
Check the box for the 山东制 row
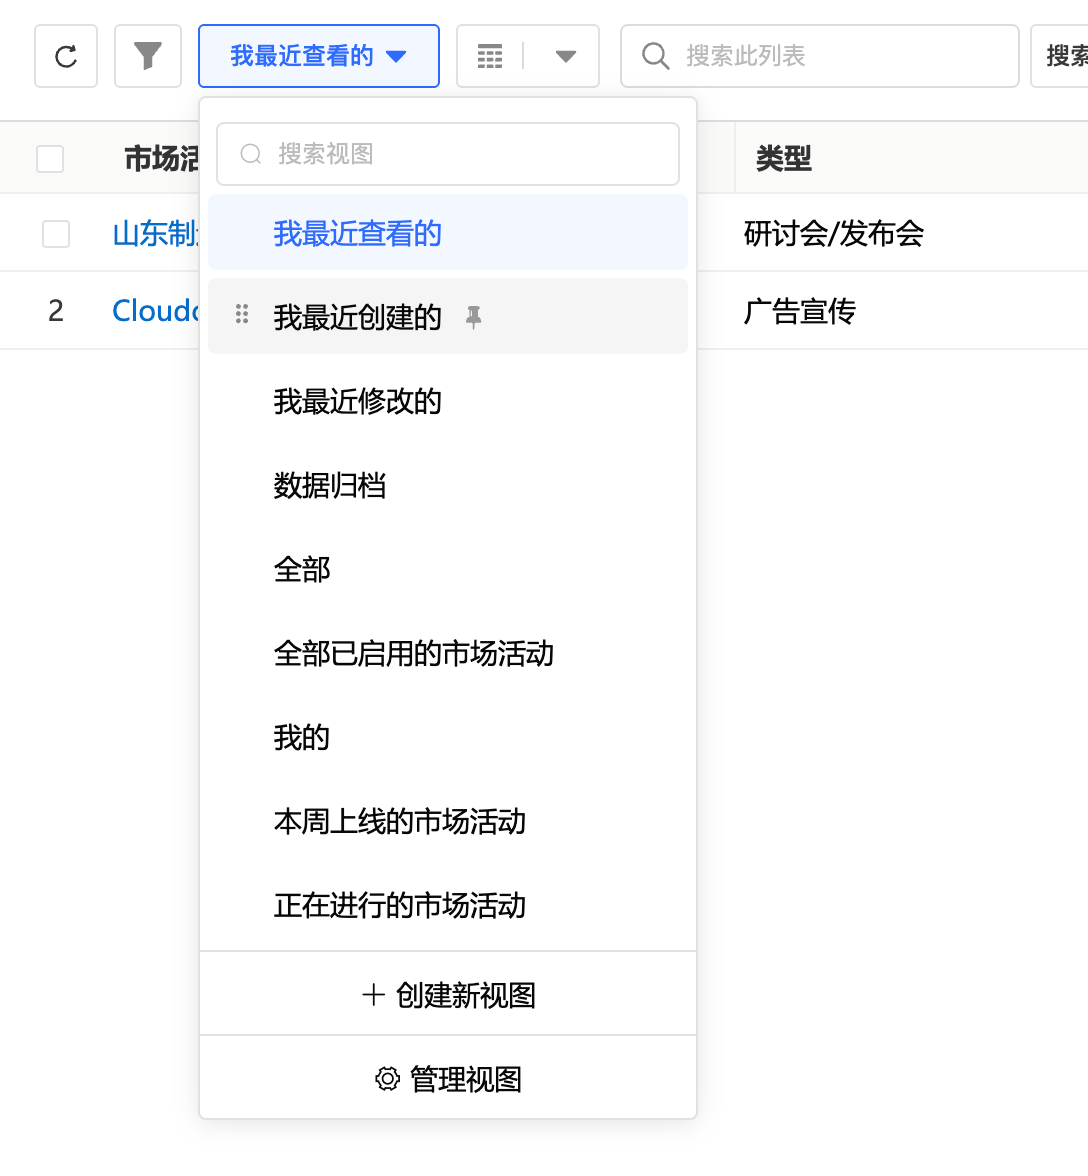56,234
